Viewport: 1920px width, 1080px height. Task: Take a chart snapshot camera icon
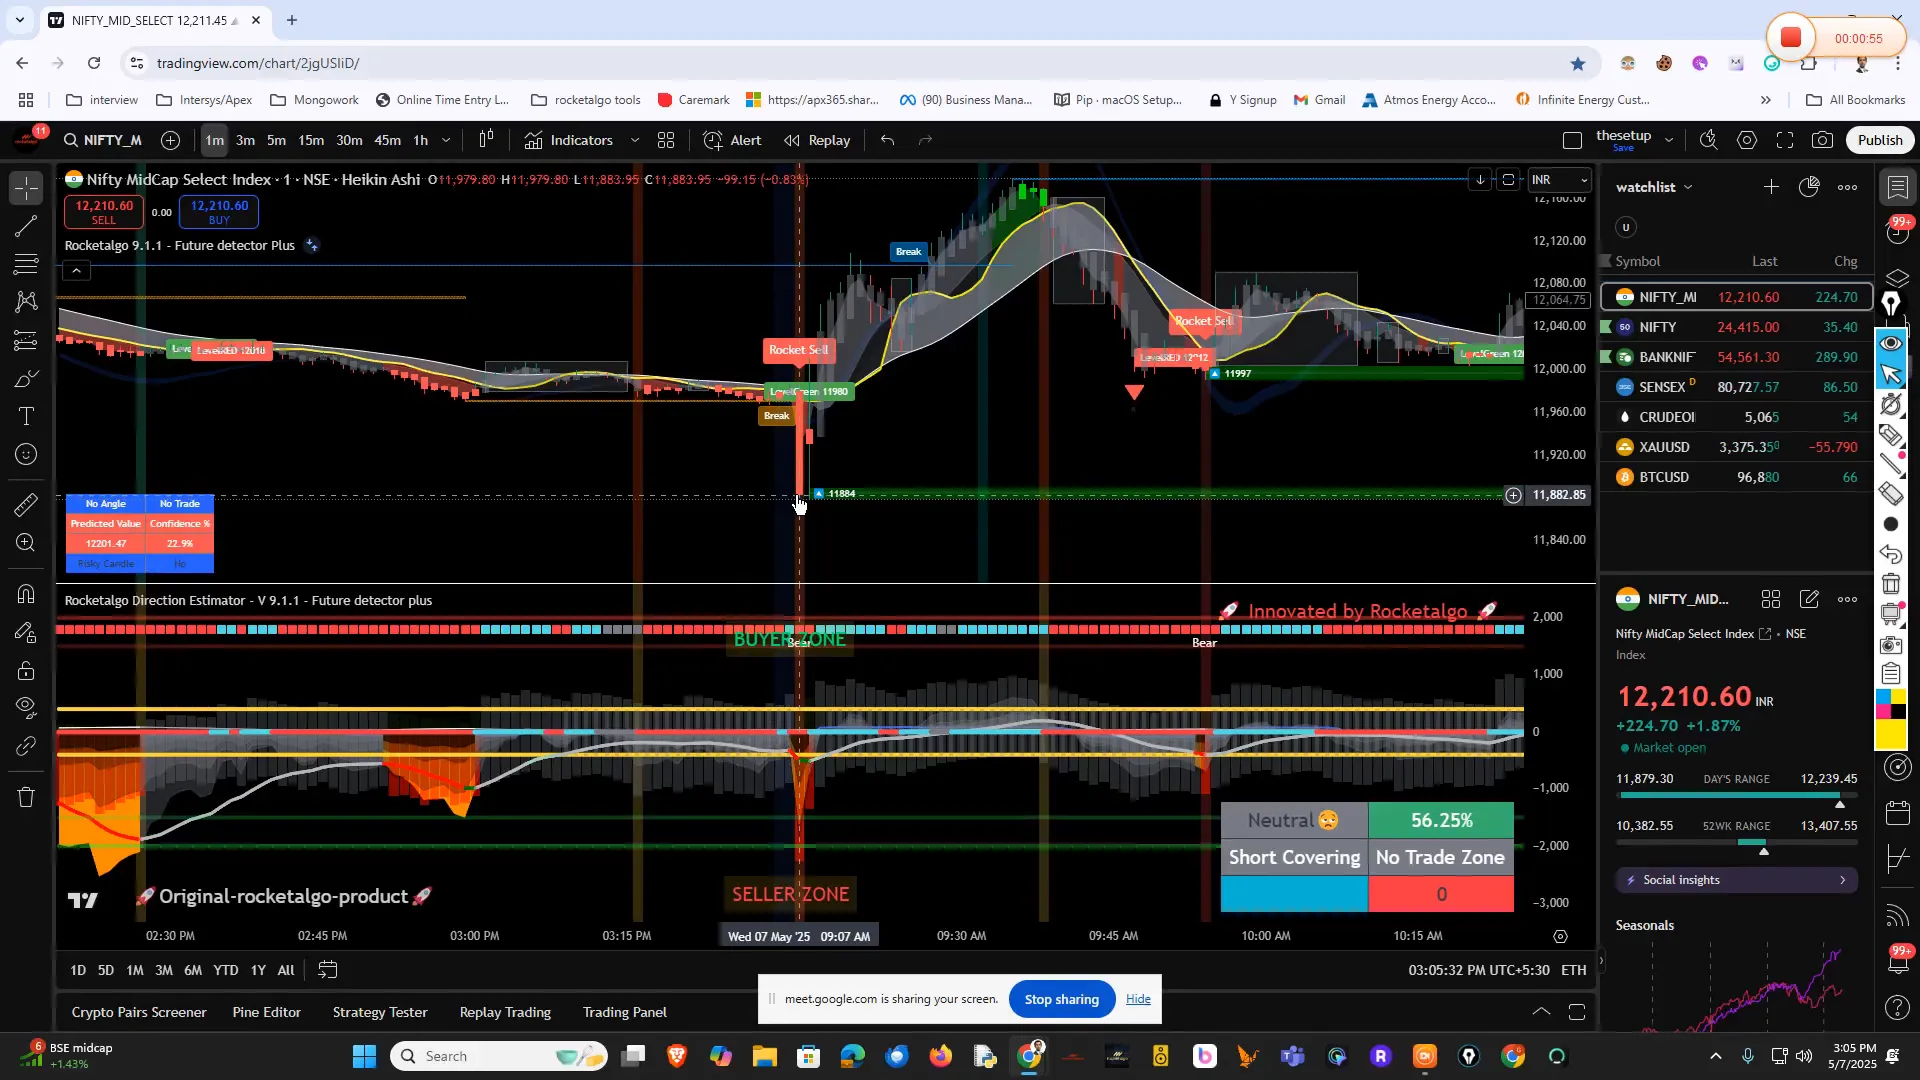tap(1823, 140)
